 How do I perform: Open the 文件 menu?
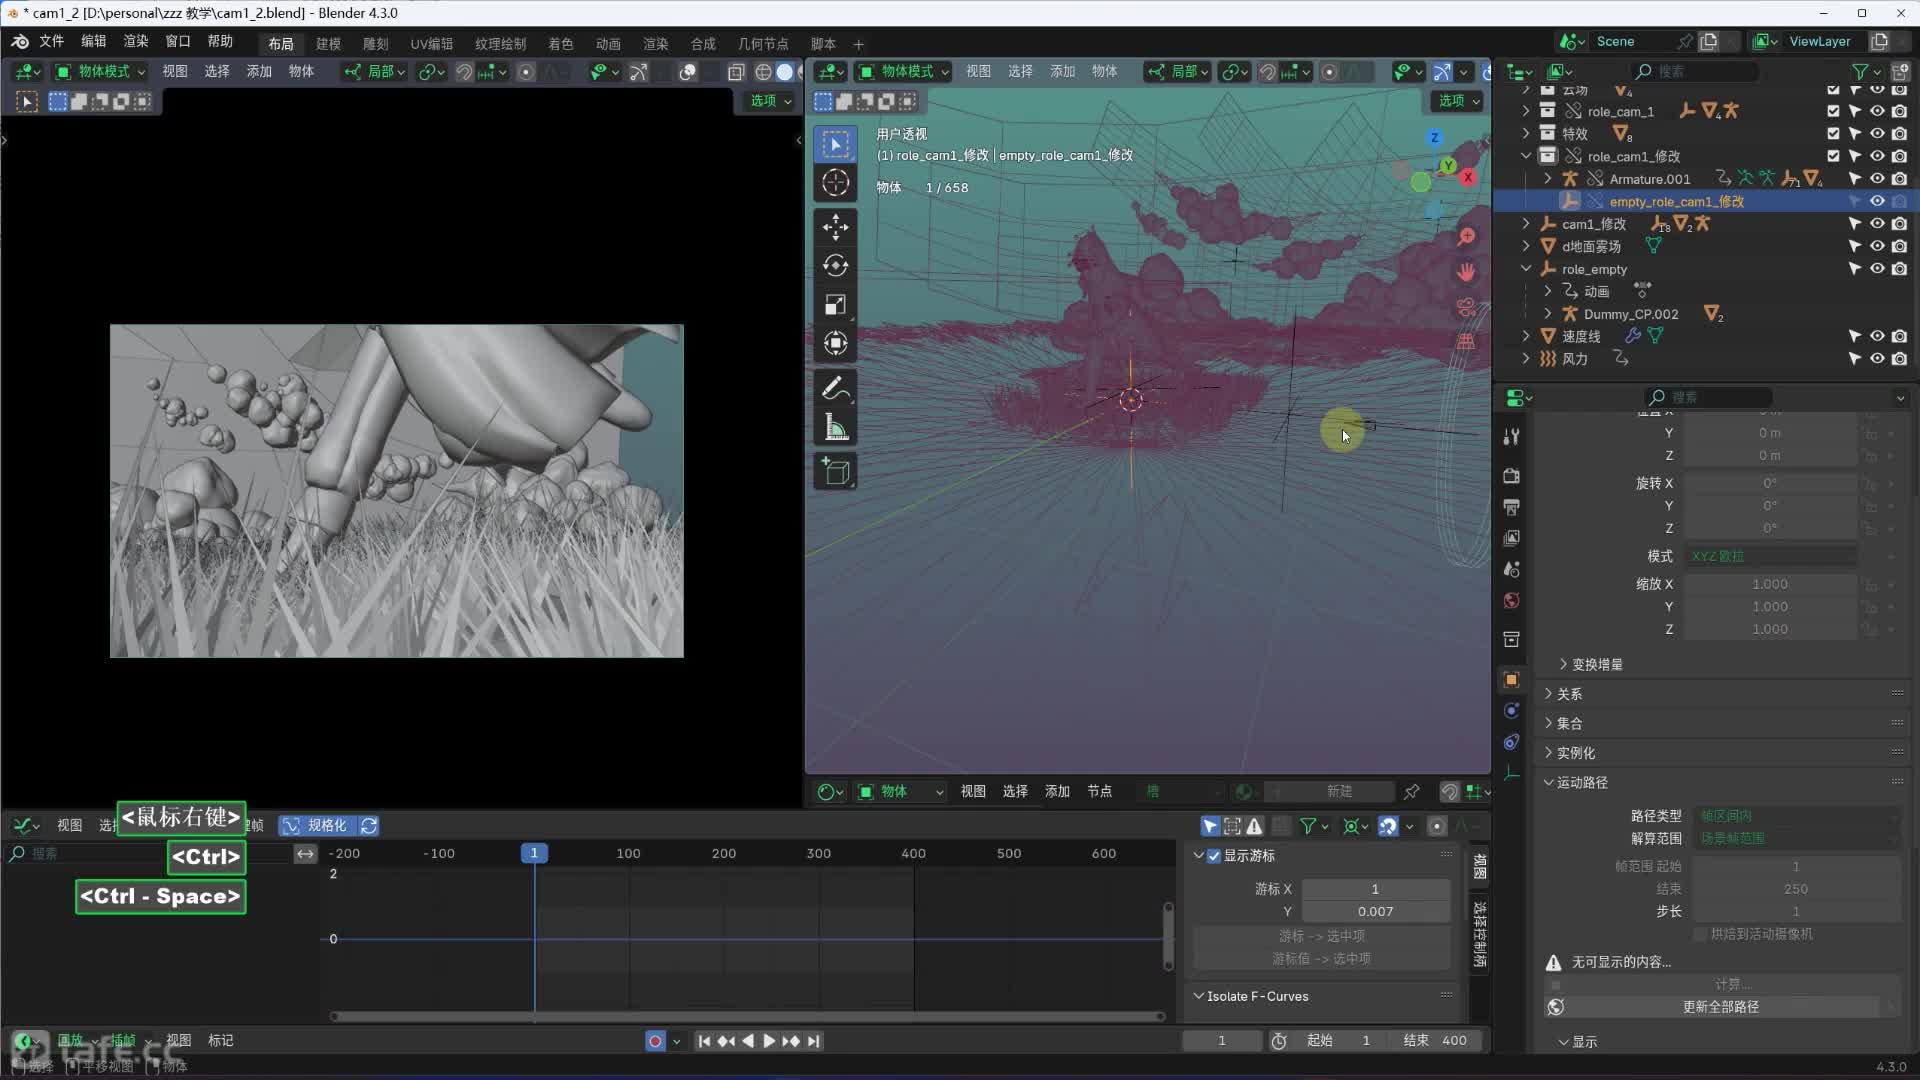tap(51, 41)
